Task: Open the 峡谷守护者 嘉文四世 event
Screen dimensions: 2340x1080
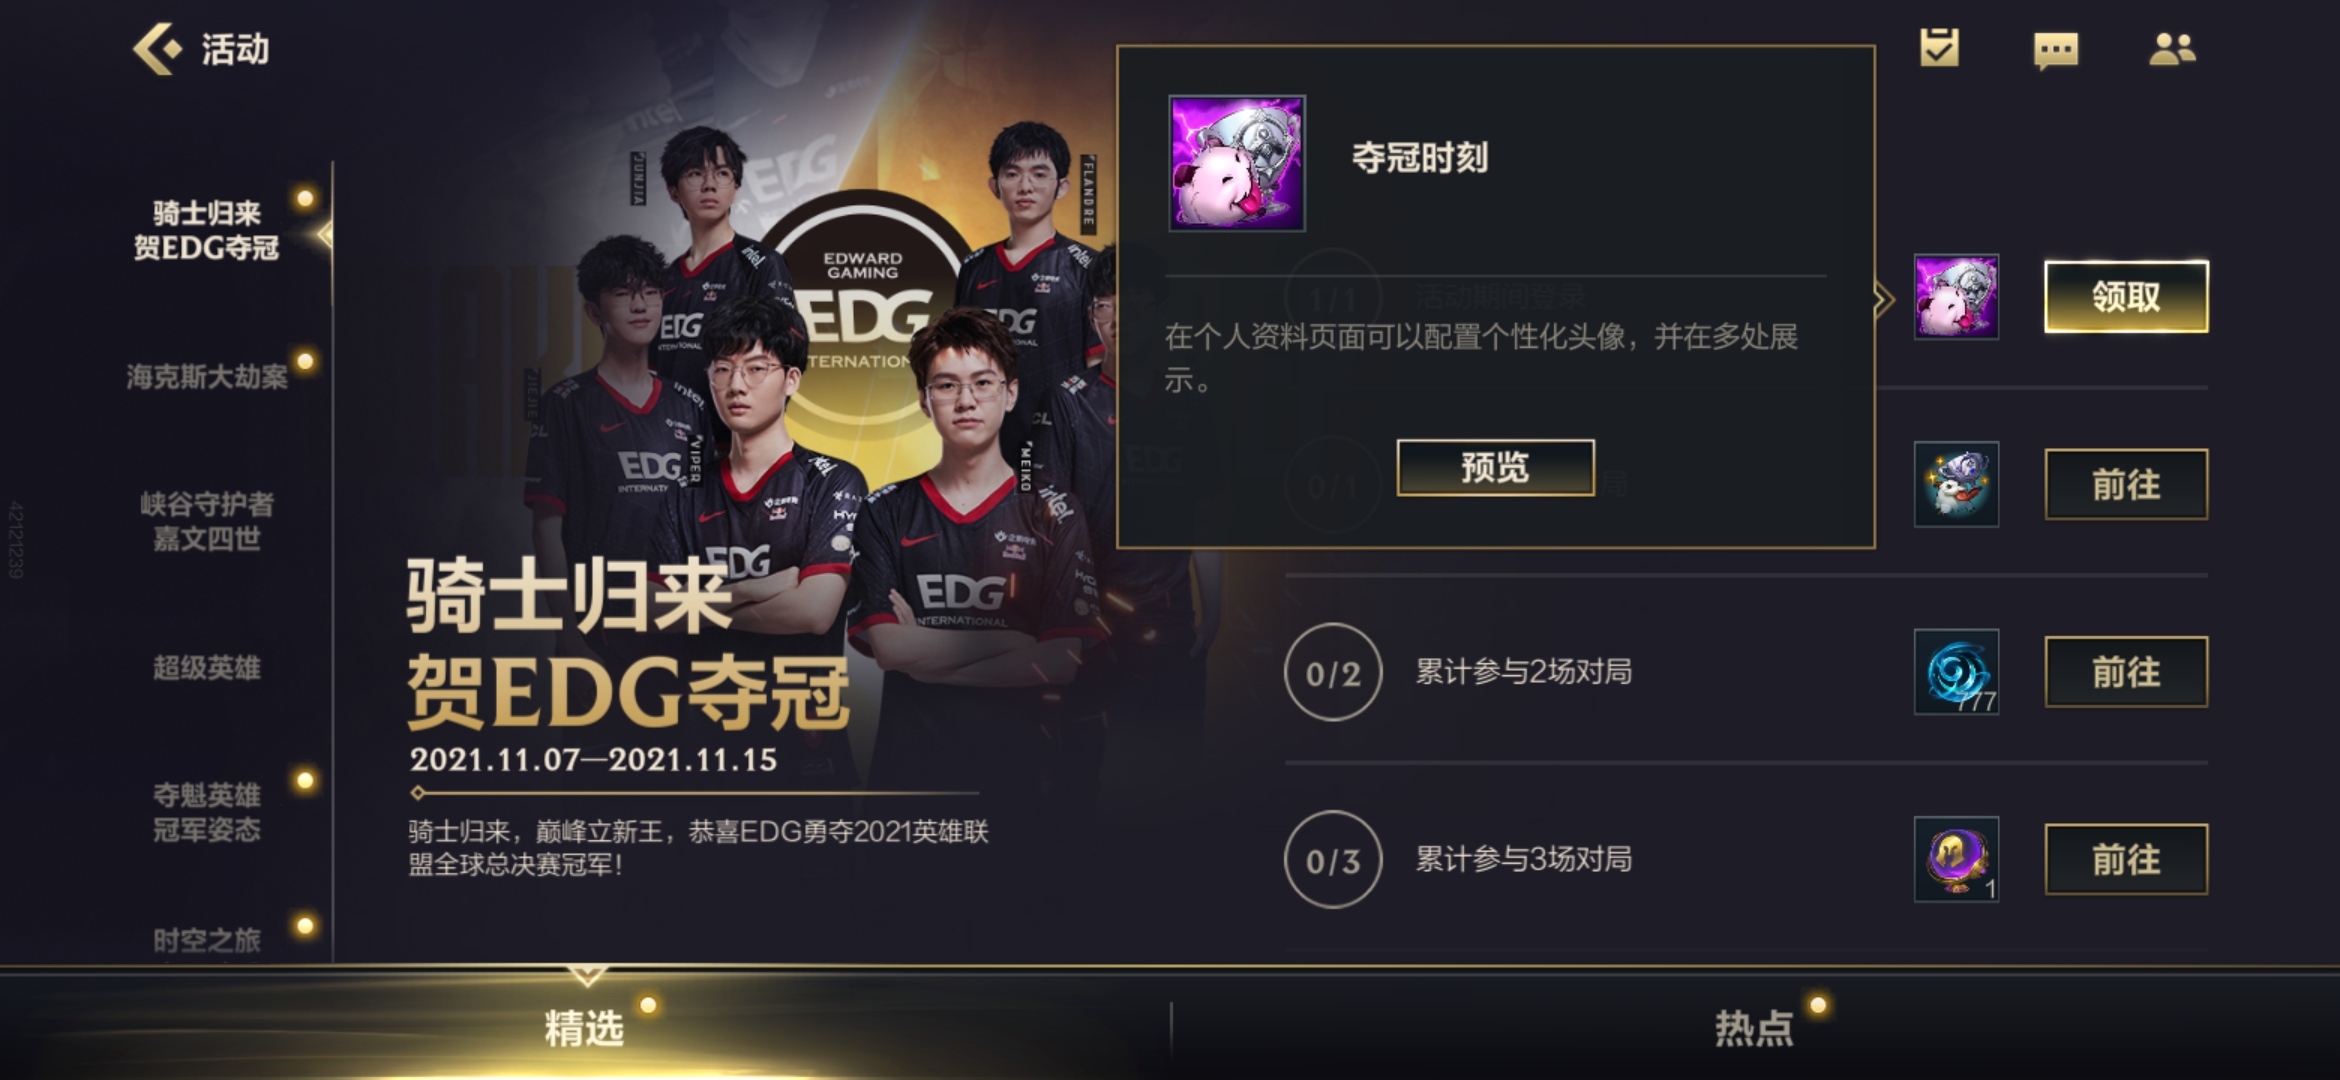Action: pyautogui.click(x=207, y=521)
